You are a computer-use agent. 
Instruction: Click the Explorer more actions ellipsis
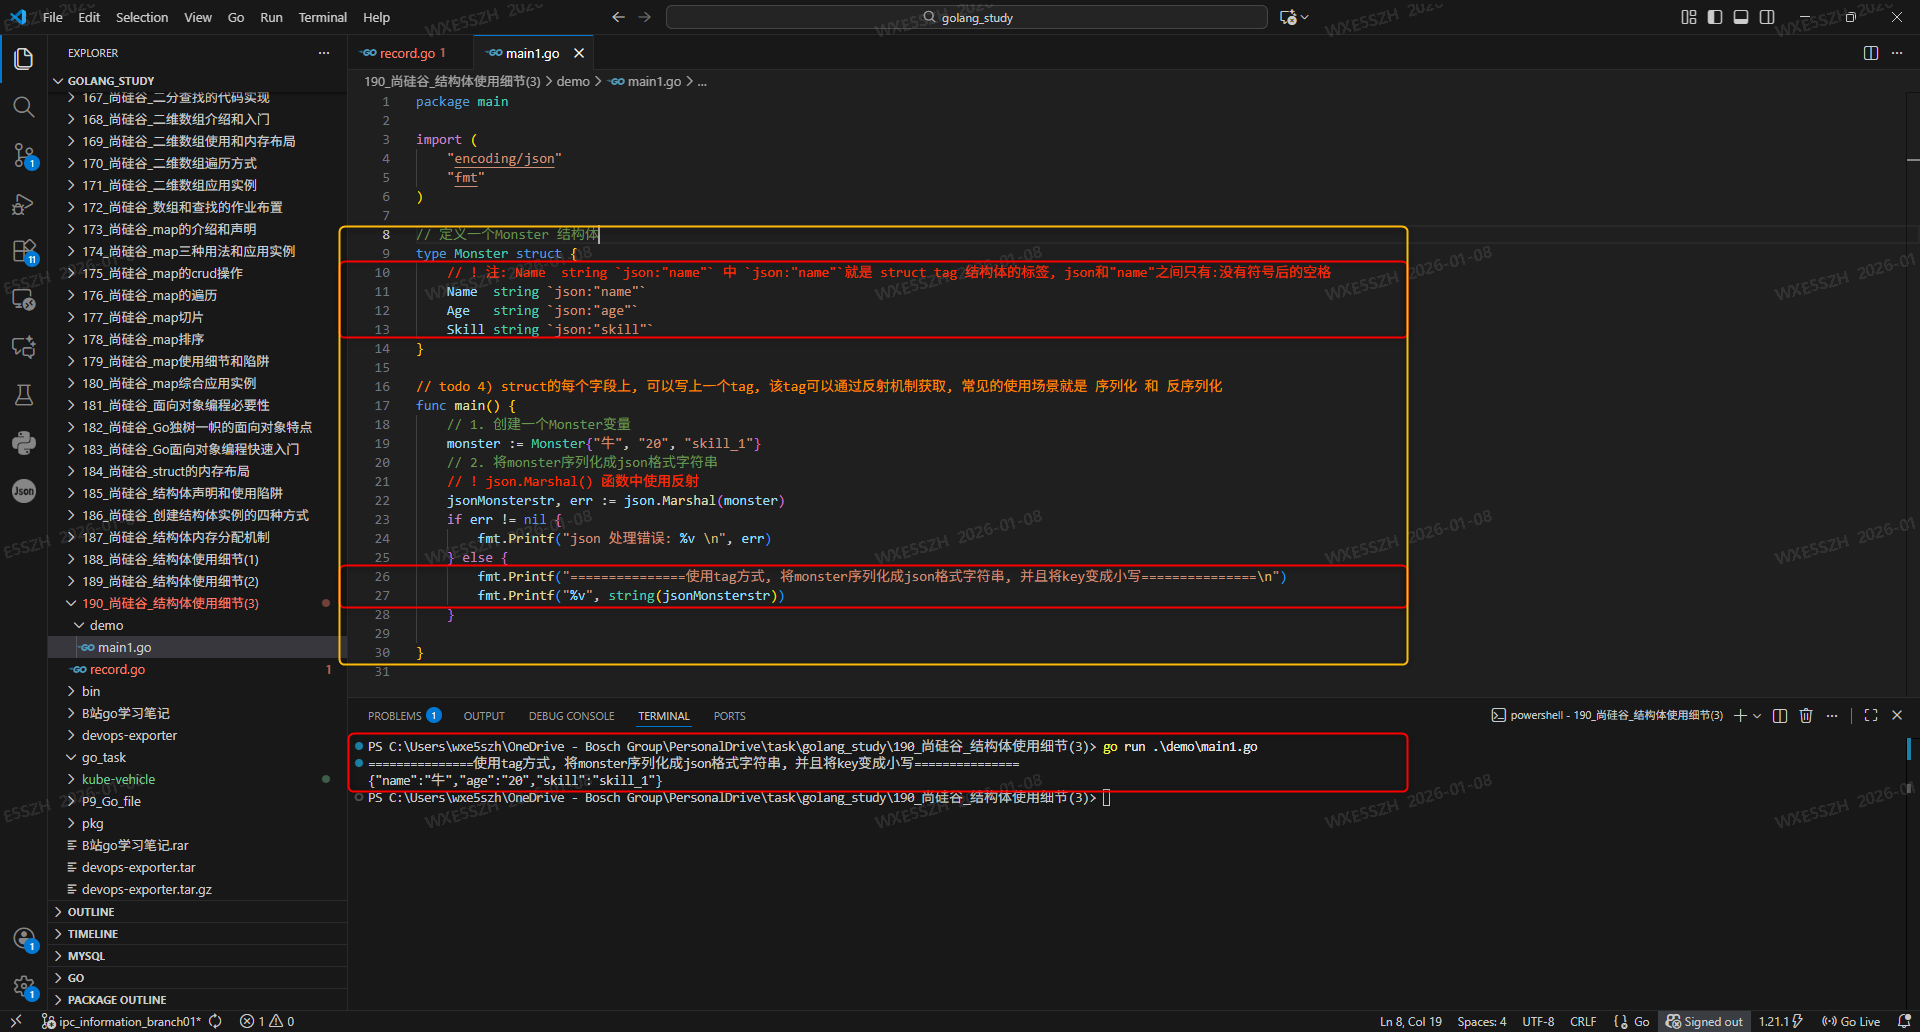[x=324, y=53]
